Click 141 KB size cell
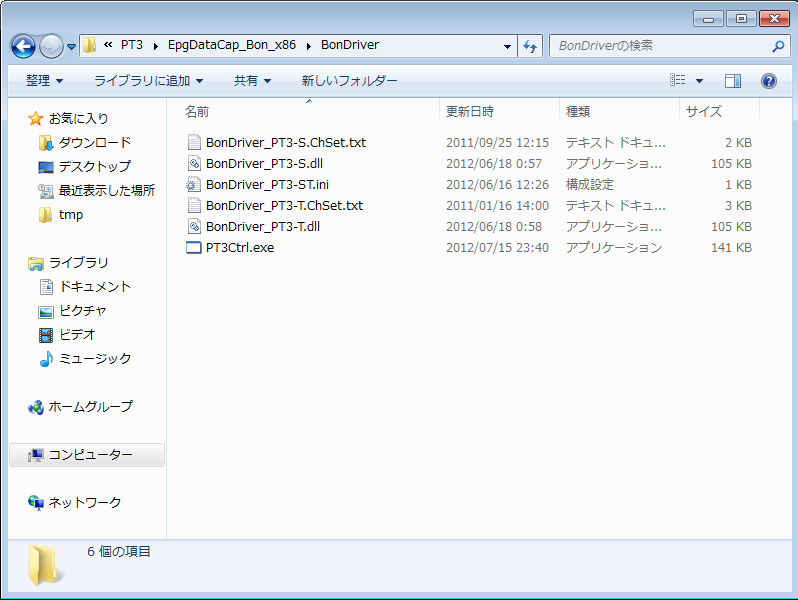The height and width of the screenshot is (600, 798). tap(731, 247)
